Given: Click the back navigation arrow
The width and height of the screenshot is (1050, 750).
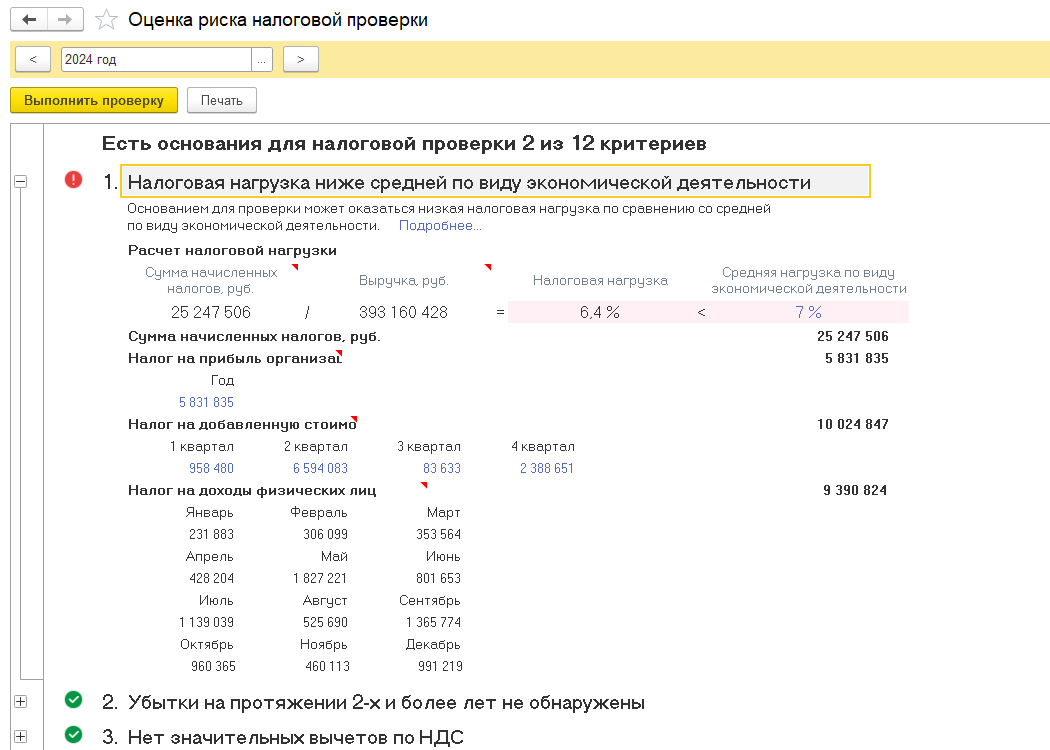Looking at the screenshot, I should pos(28,20).
